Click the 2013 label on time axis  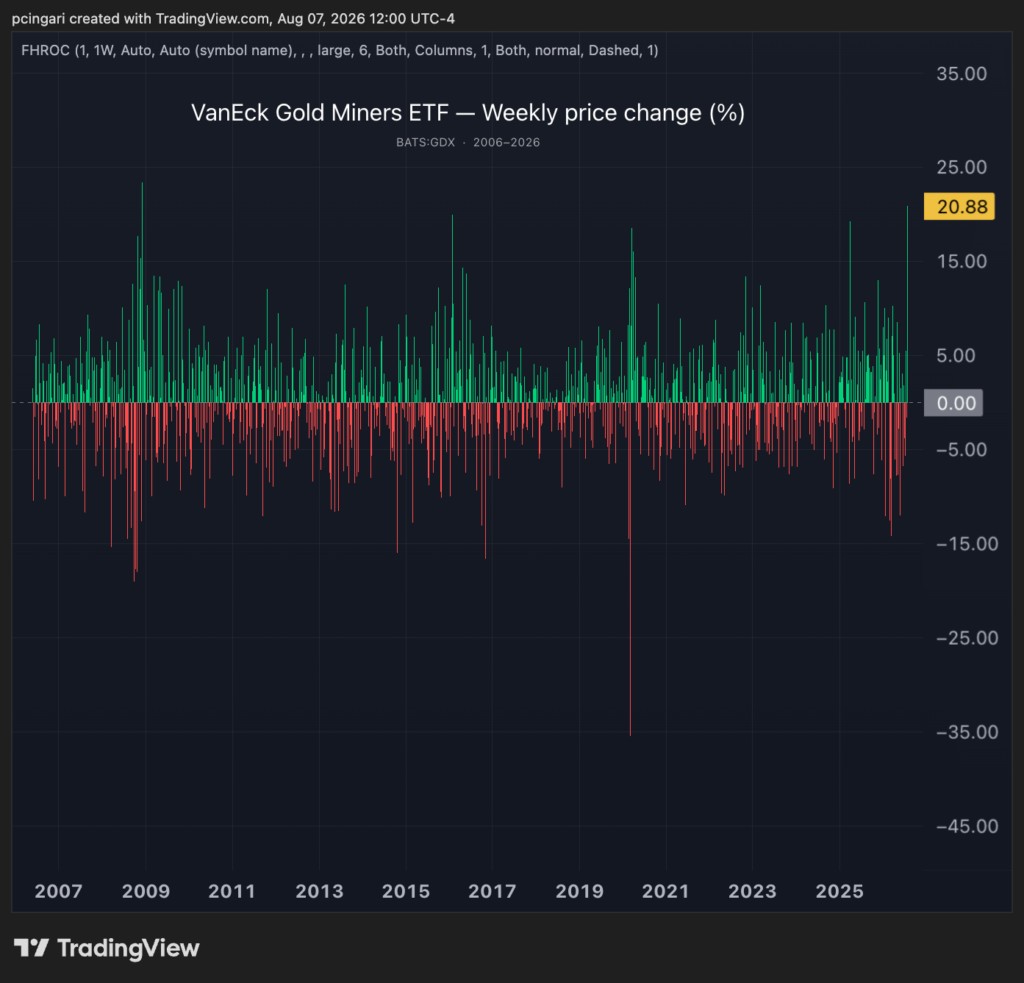[319, 891]
